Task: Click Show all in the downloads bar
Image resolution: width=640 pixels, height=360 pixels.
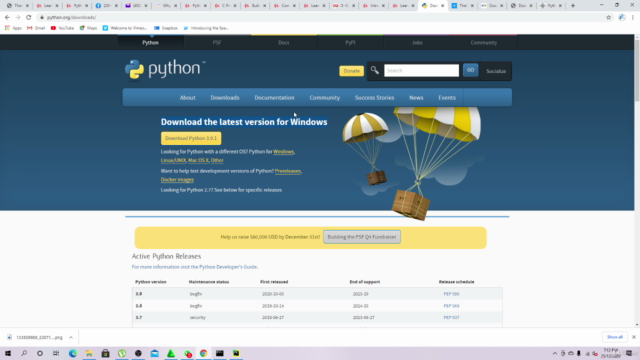Action: pyautogui.click(x=615, y=337)
